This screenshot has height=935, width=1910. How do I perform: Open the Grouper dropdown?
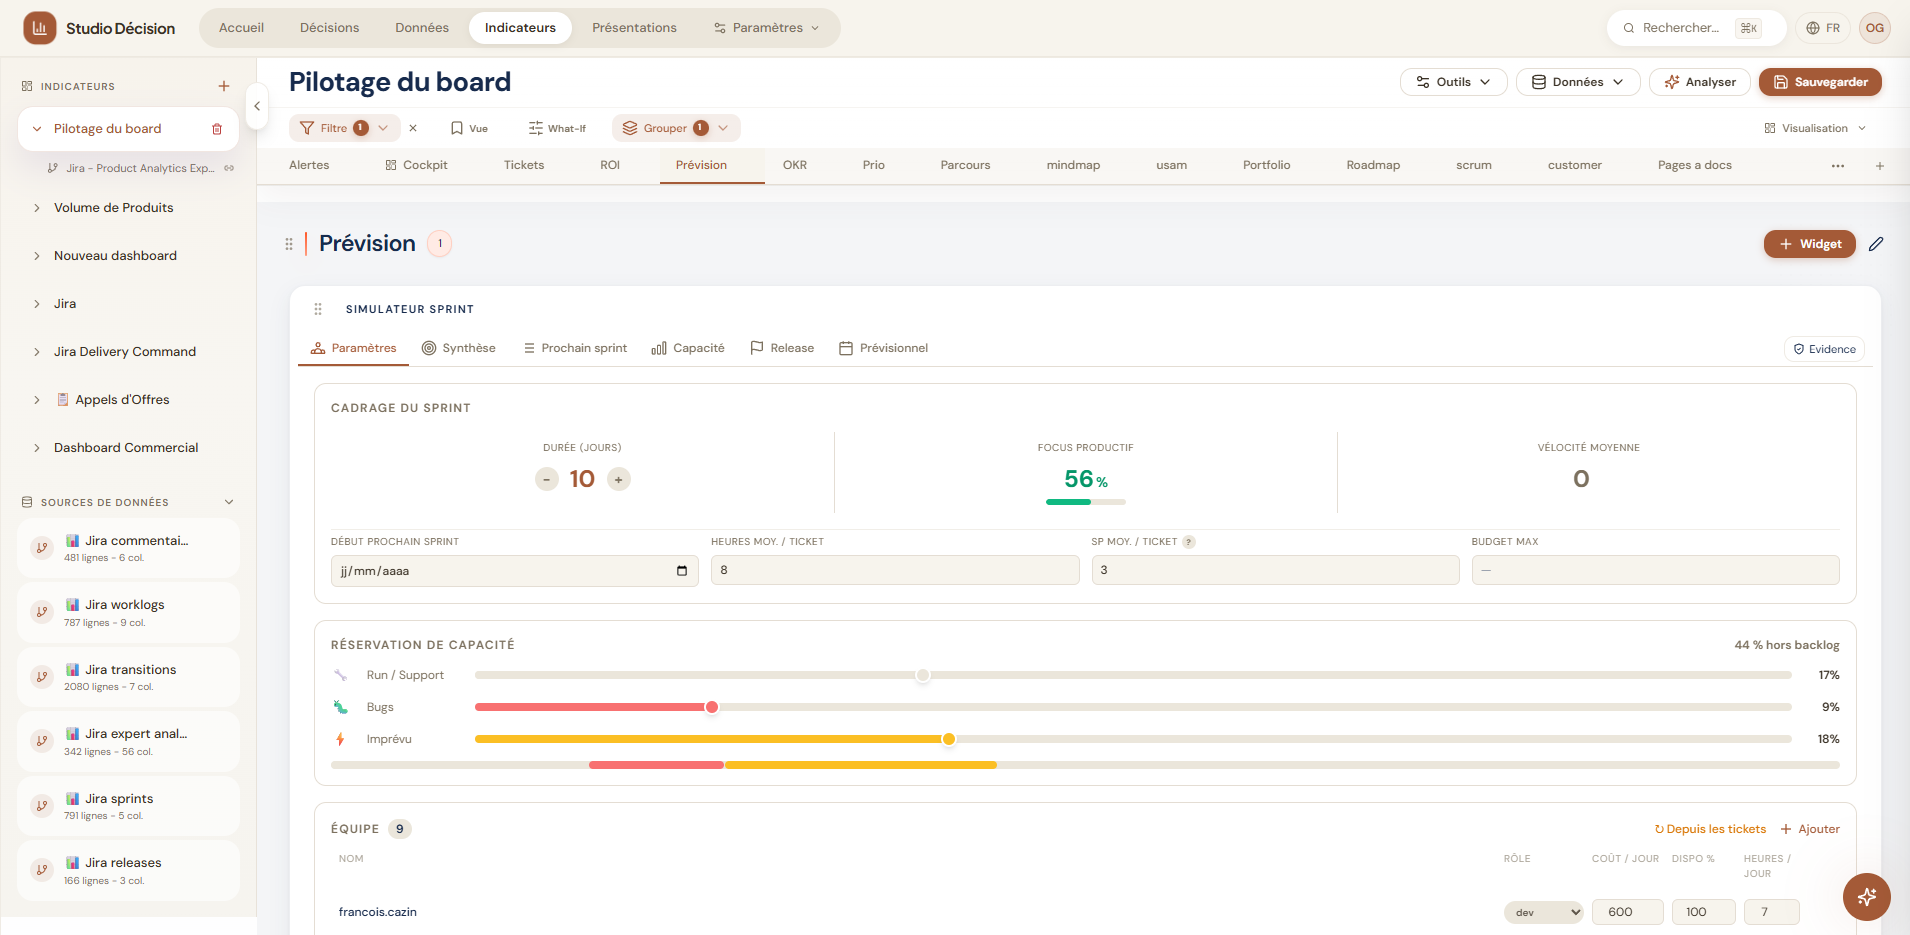tap(676, 128)
